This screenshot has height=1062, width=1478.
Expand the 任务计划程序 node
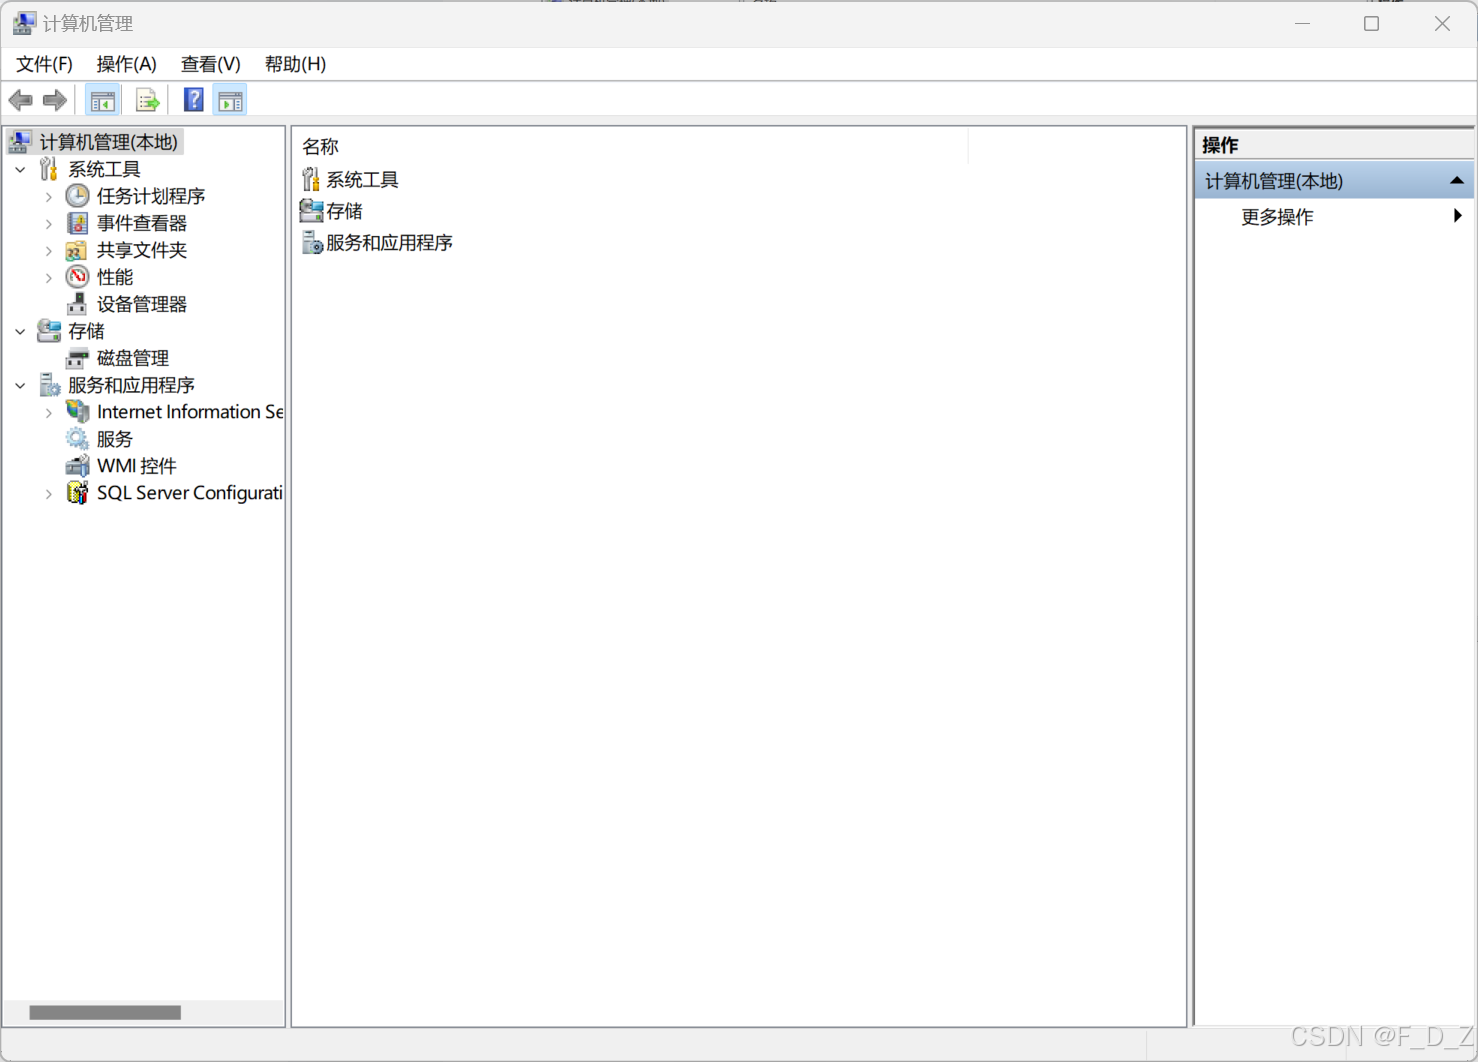click(48, 197)
